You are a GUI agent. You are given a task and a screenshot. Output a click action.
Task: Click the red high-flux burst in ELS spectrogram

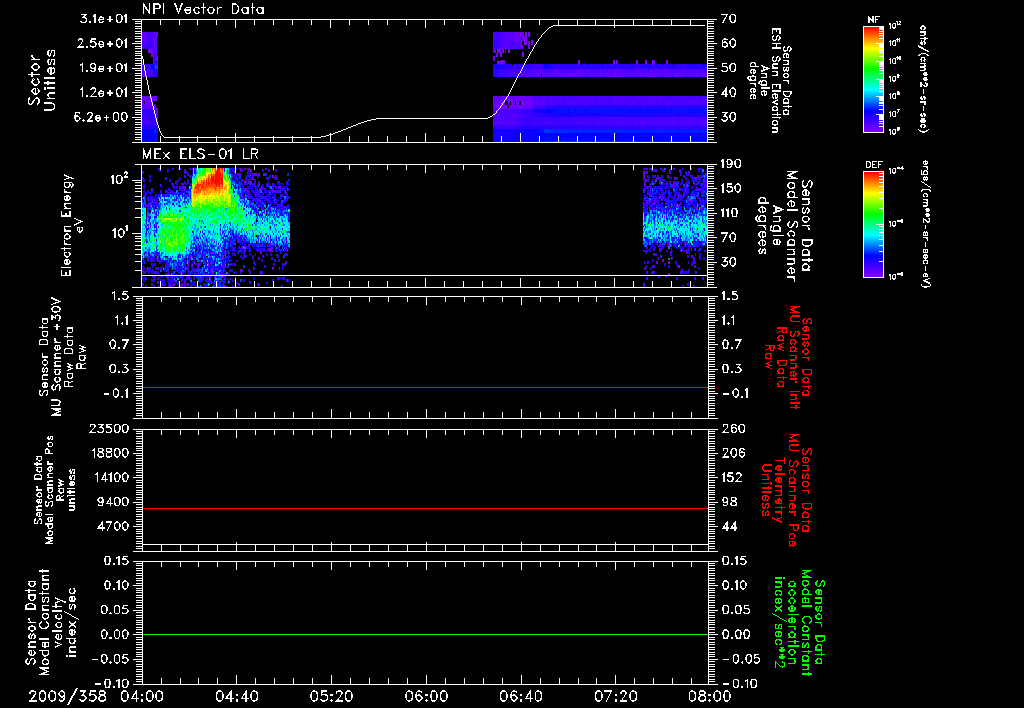click(x=210, y=183)
